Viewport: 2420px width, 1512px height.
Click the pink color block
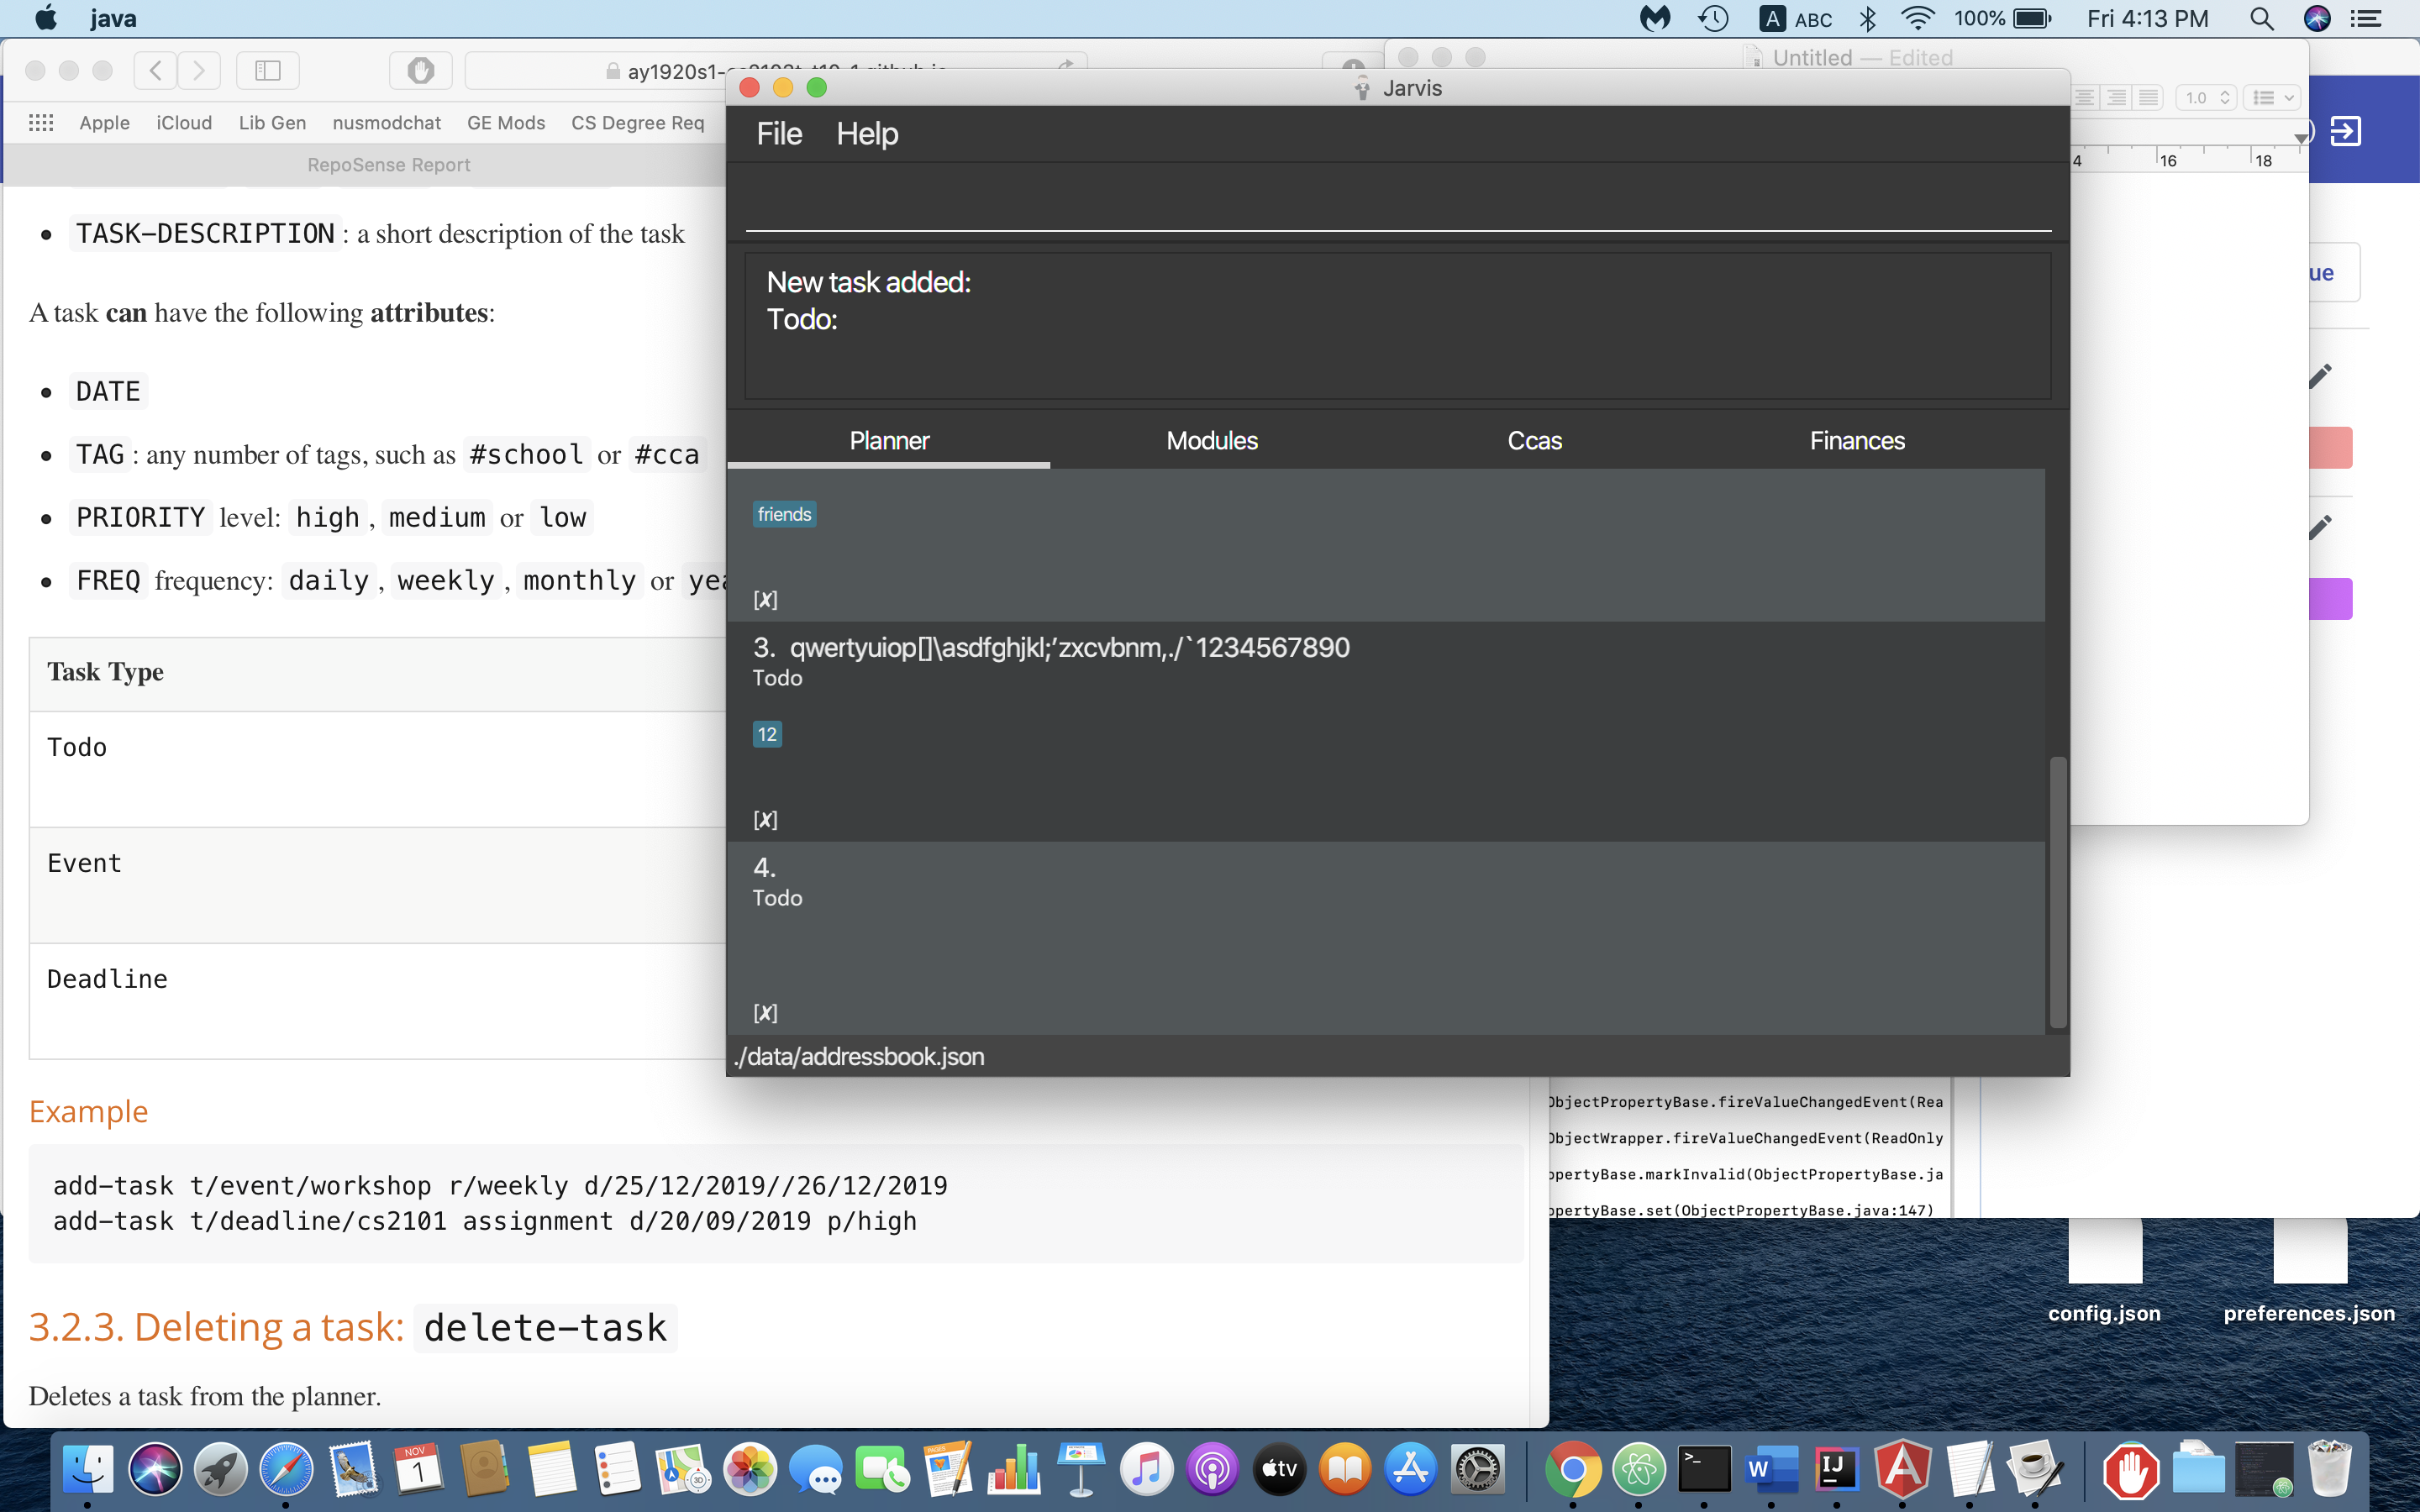pyautogui.click(x=2330, y=447)
